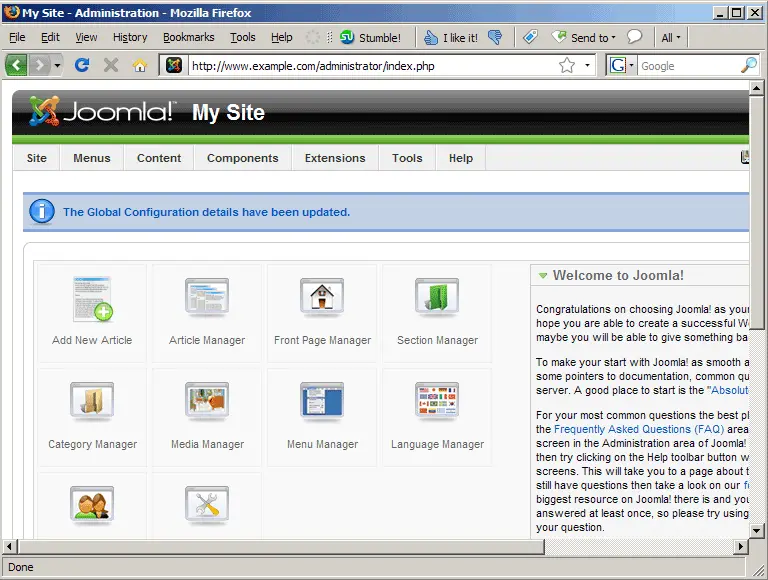This screenshot has width=768, height=580.
Task: Click the thumbs-up I like it! button
Action: click(451, 38)
